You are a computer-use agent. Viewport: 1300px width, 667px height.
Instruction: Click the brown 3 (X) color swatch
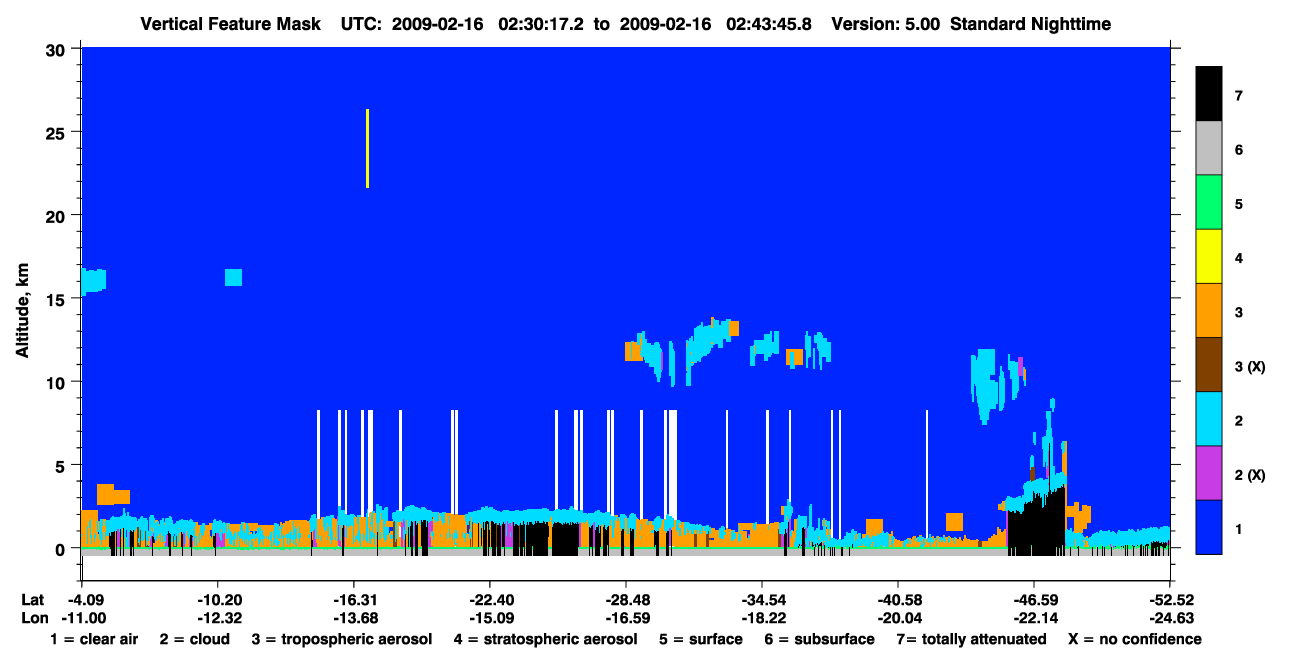pyautogui.click(x=1209, y=365)
